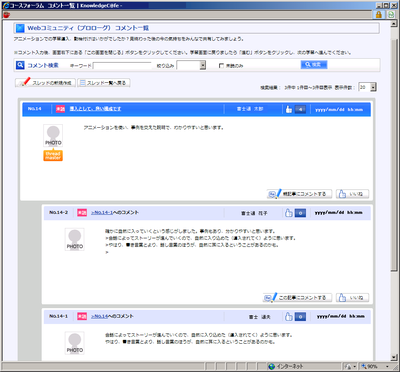
Task: Open the filter dropdown beside keyword field
Action: 203,65
